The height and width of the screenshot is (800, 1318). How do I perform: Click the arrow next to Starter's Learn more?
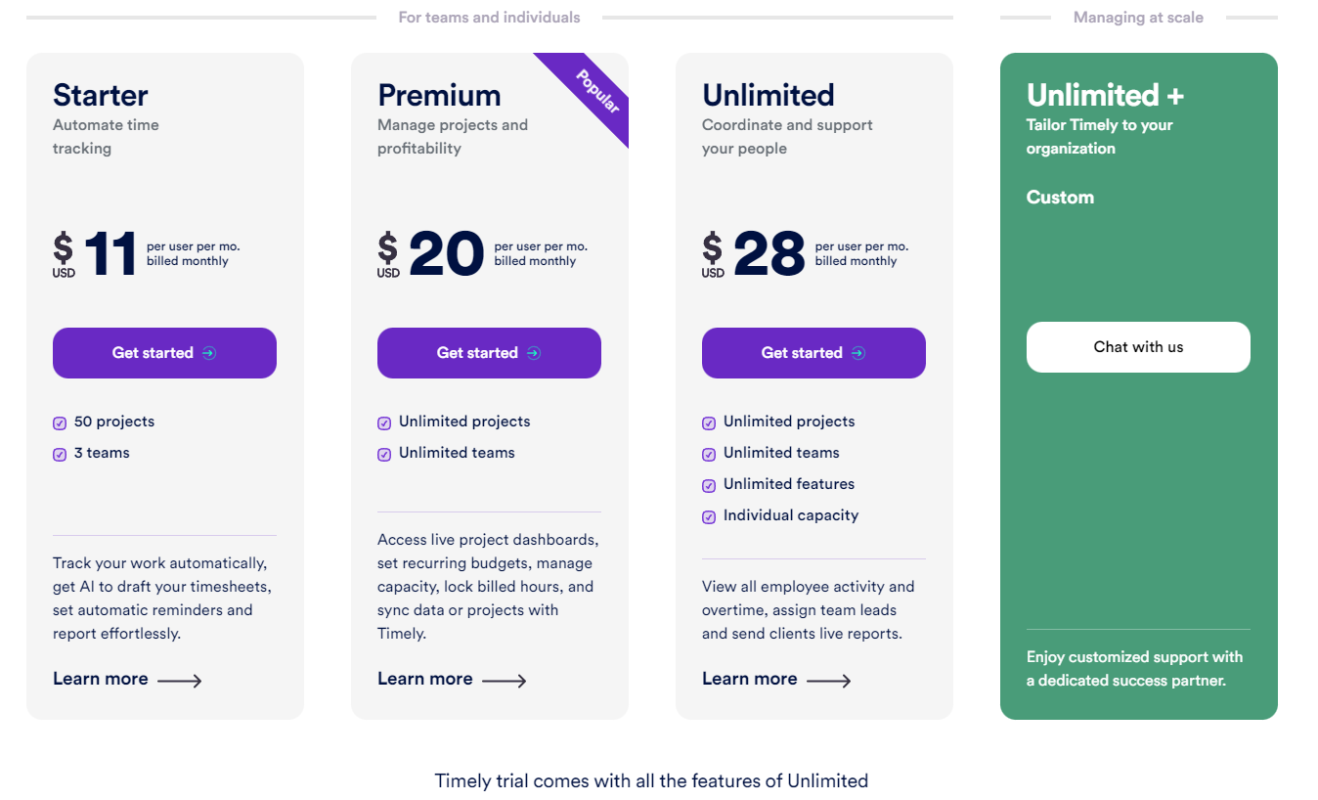point(180,681)
